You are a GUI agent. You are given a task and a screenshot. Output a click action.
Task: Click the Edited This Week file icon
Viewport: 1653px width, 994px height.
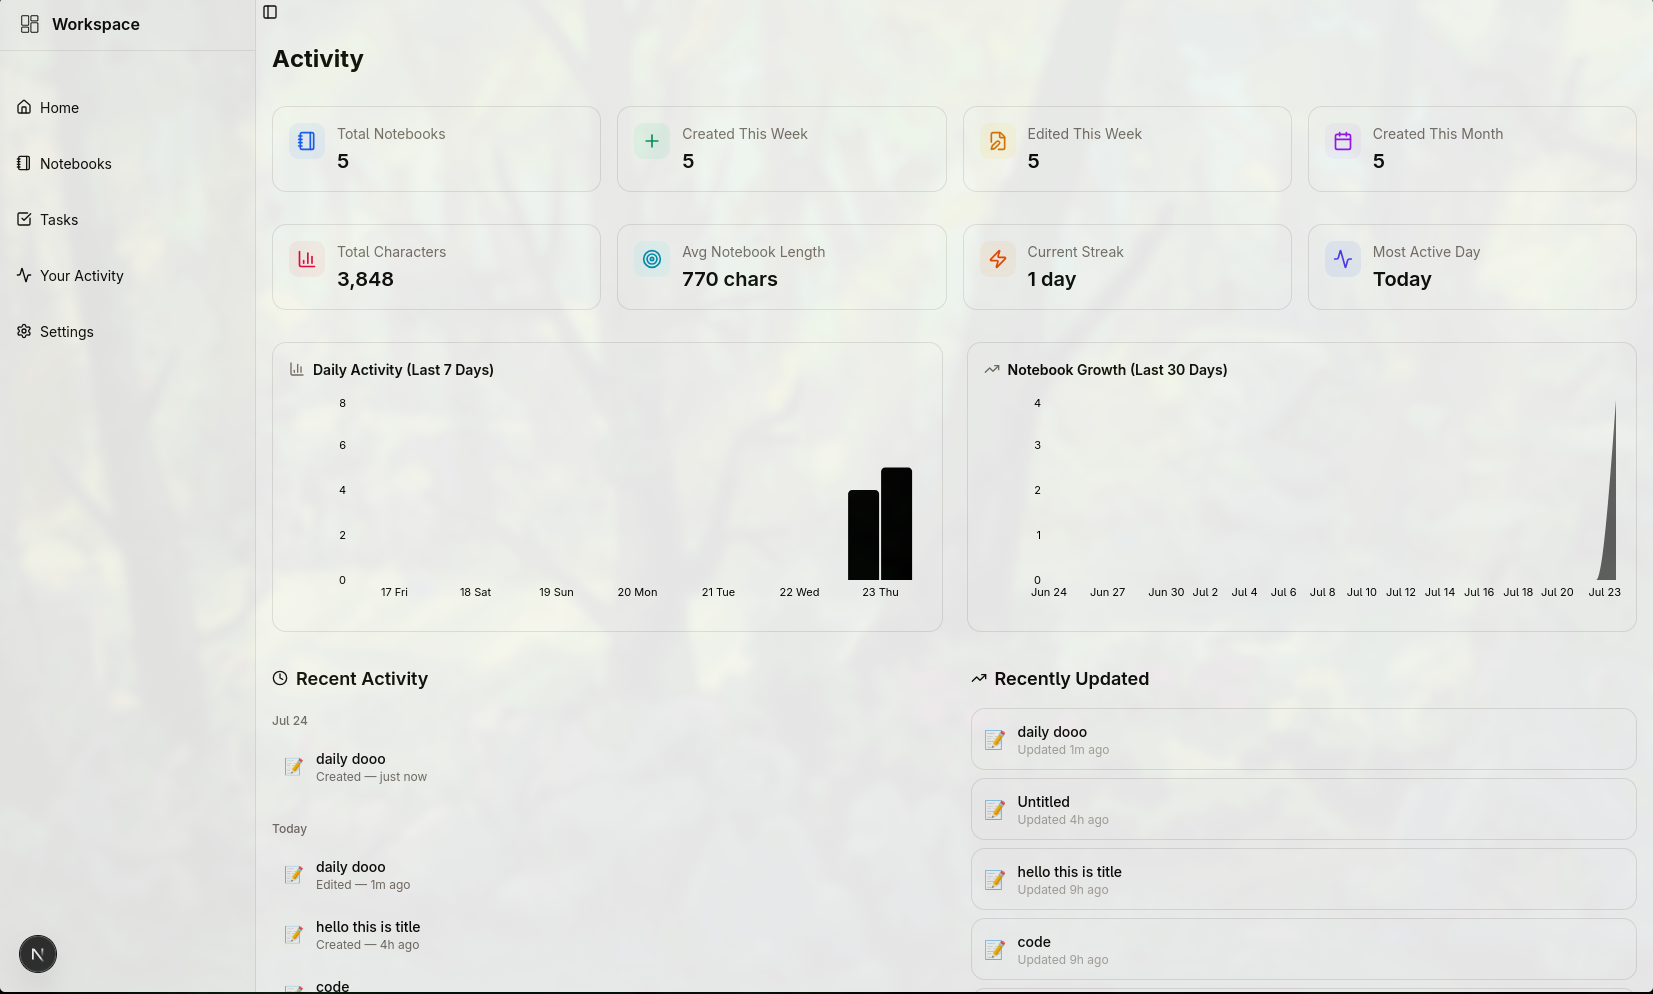(x=998, y=141)
